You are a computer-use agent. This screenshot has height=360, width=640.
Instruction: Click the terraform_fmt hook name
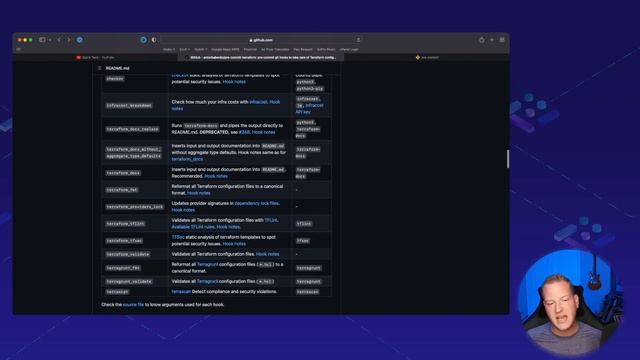click(122, 190)
